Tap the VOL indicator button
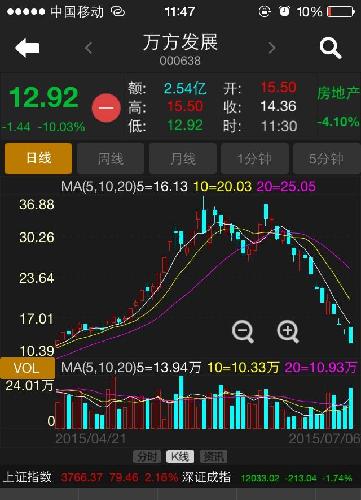 pyautogui.click(x=27, y=368)
